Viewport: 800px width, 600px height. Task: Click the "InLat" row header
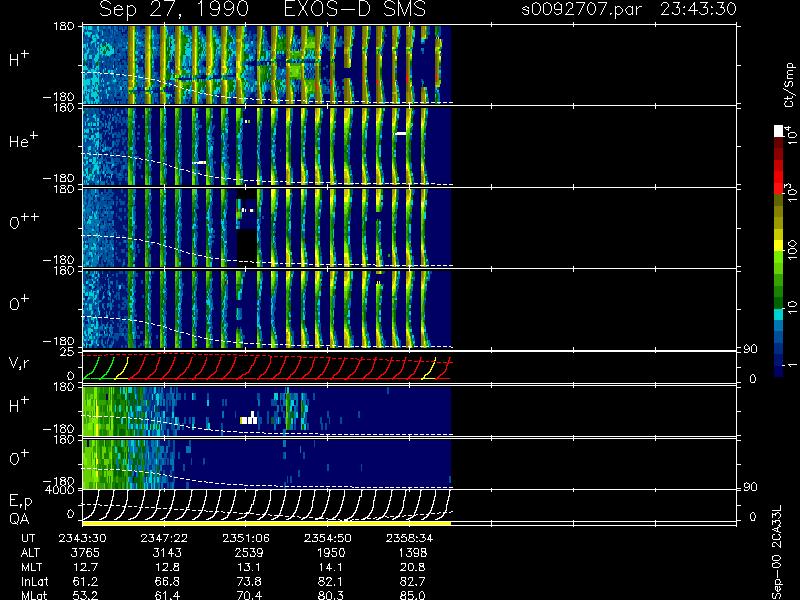(x=34, y=581)
